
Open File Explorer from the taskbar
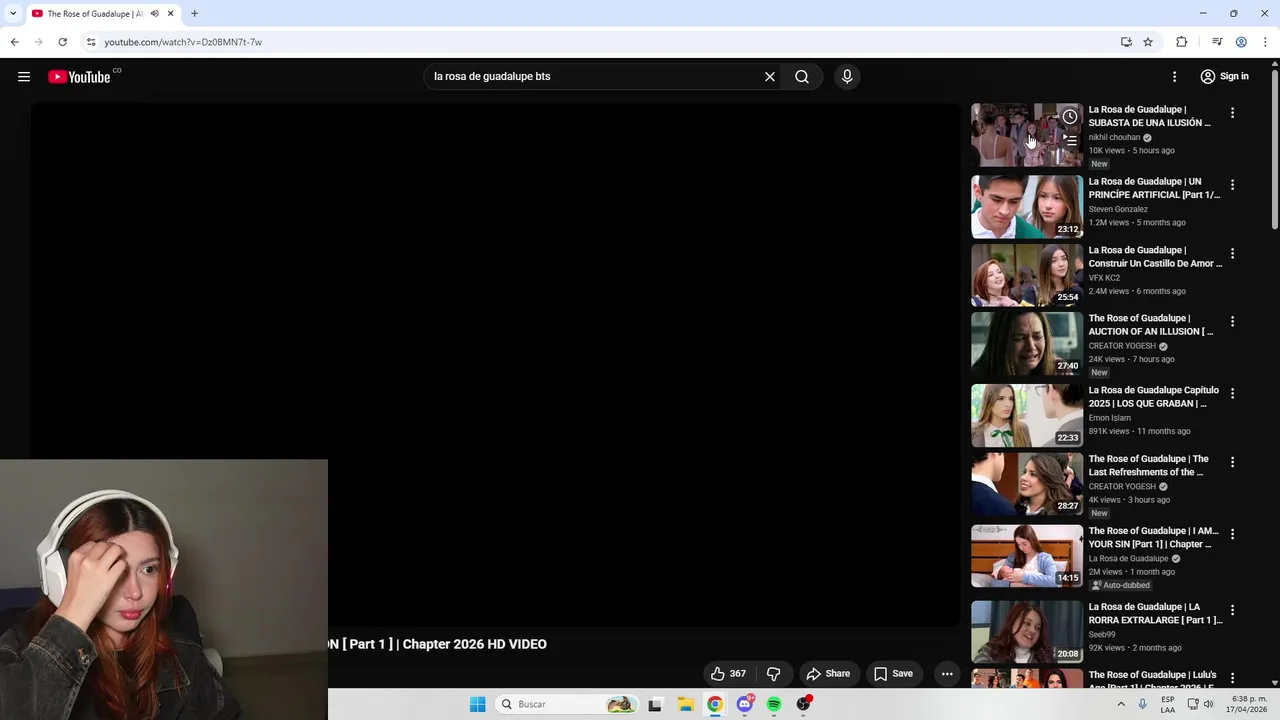click(685, 704)
